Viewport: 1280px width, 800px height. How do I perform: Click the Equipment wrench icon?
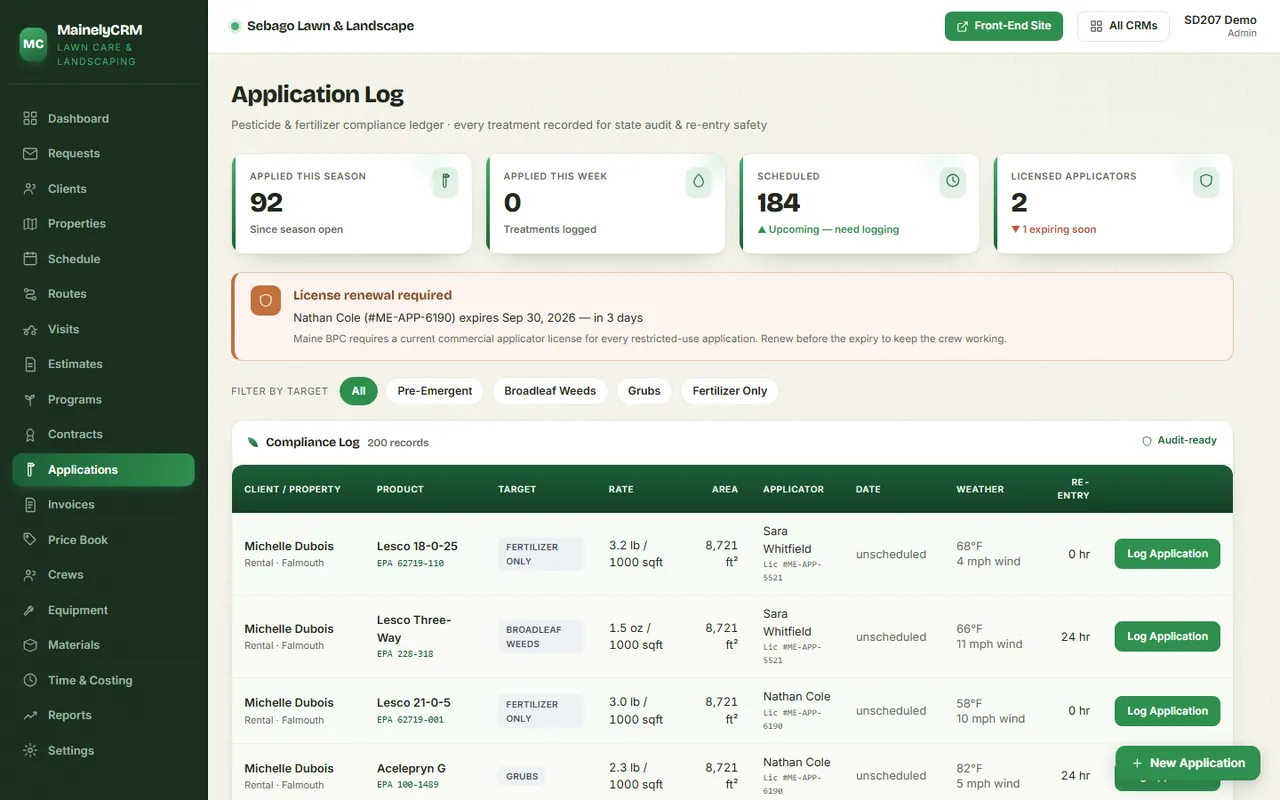pyautogui.click(x=30, y=610)
